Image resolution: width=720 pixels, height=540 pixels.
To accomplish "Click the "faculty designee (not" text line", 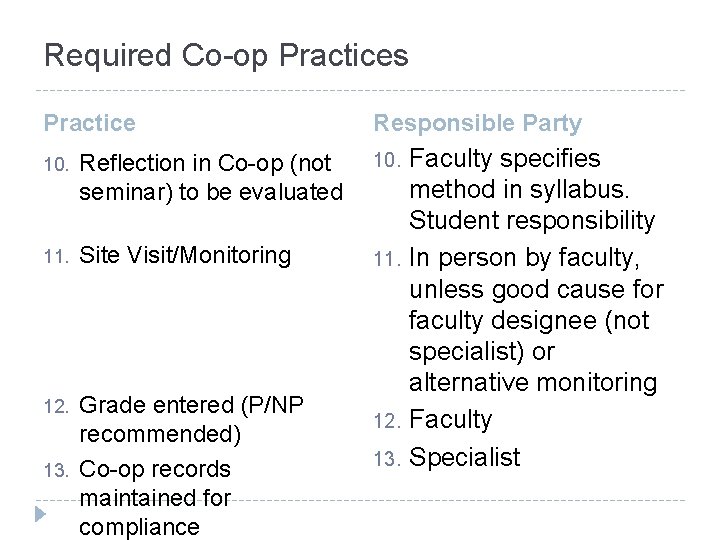I will click(528, 321).
